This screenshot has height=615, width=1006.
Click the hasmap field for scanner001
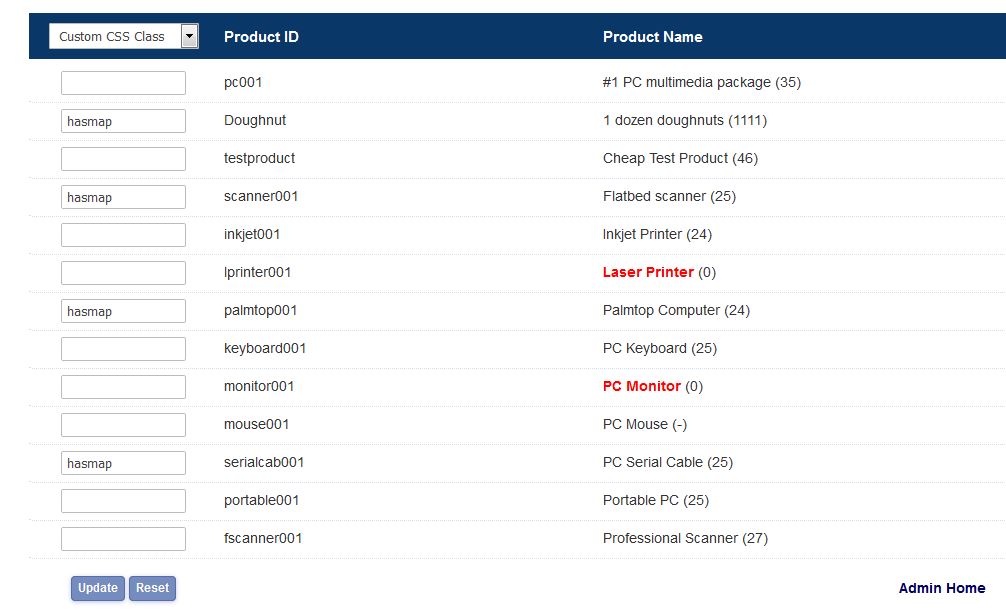point(123,197)
